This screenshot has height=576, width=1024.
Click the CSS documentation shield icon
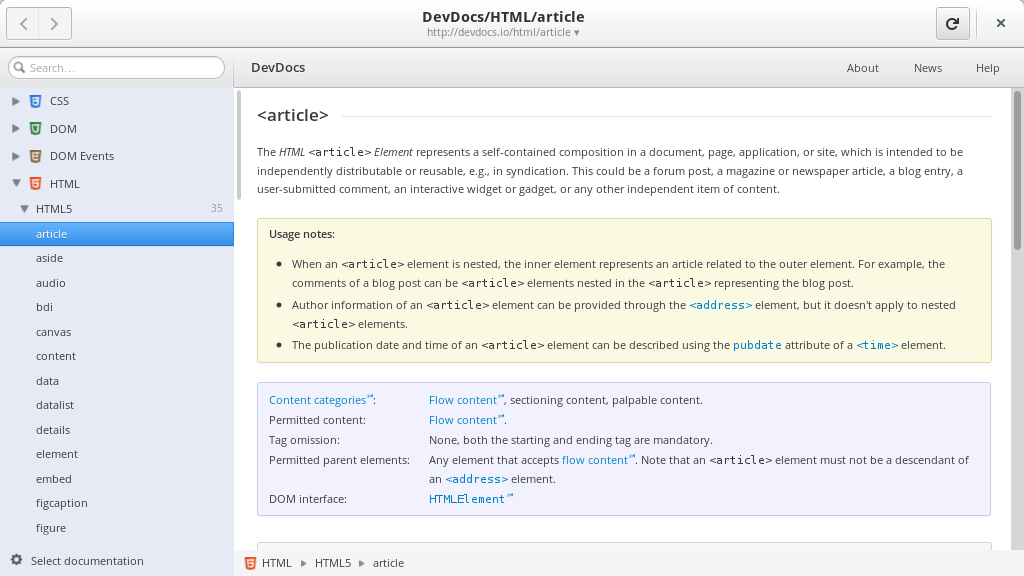(x=36, y=101)
